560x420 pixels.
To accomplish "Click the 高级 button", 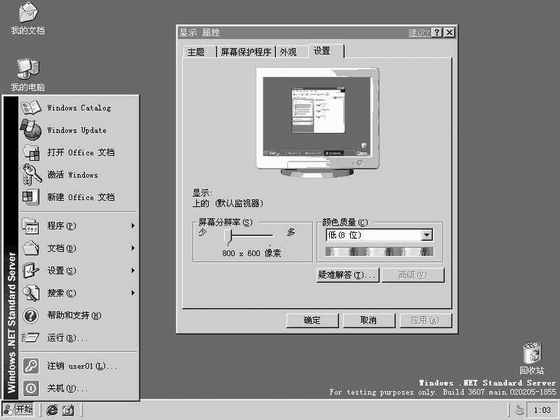I will pyautogui.click(x=413, y=275).
